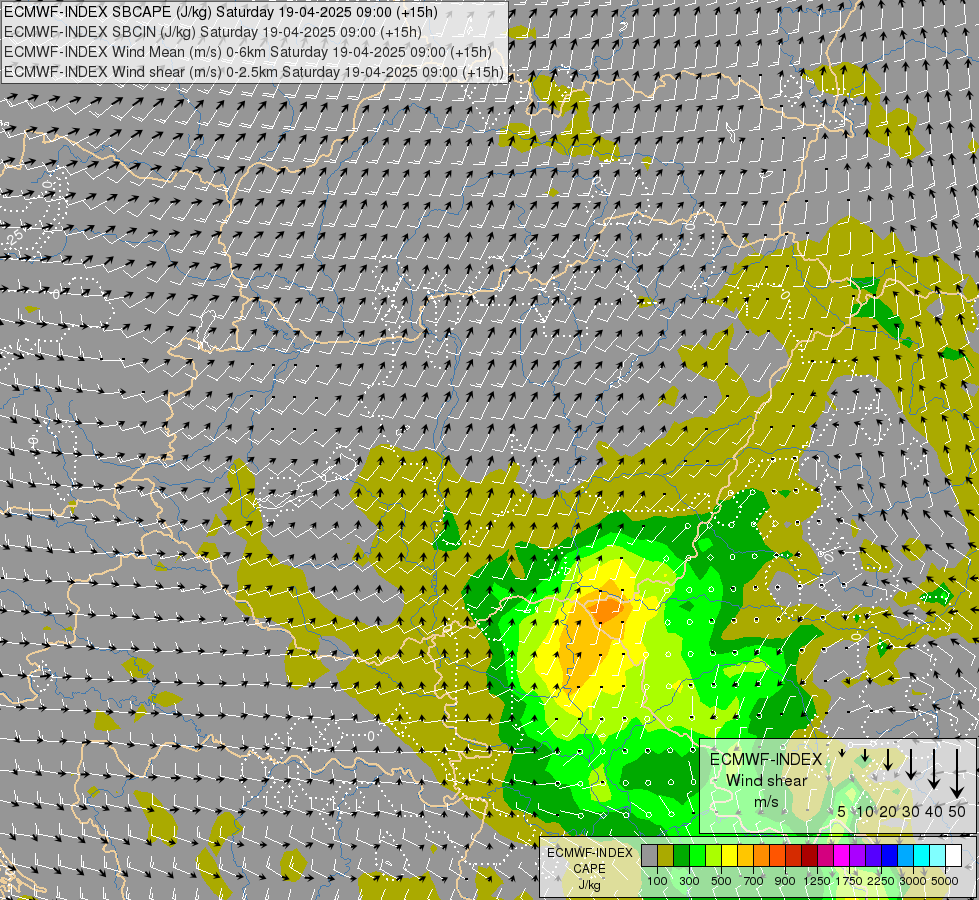Click the 30 m/s wind shear legend arrow
This screenshot has width=979, height=900.
tap(911, 764)
